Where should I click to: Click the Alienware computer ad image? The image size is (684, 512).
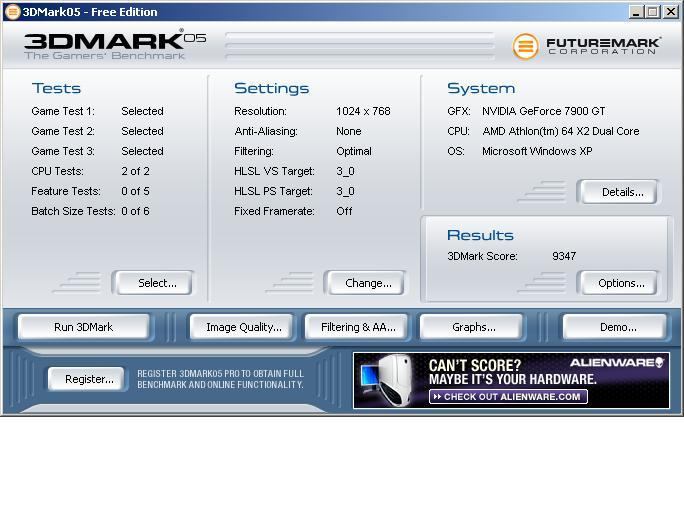(386, 380)
